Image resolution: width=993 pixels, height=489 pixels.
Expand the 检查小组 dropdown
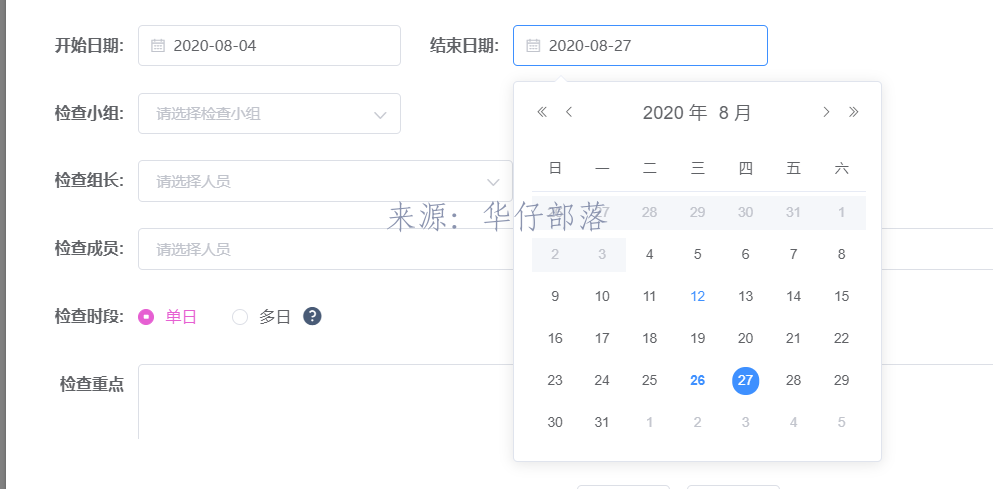[269, 114]
